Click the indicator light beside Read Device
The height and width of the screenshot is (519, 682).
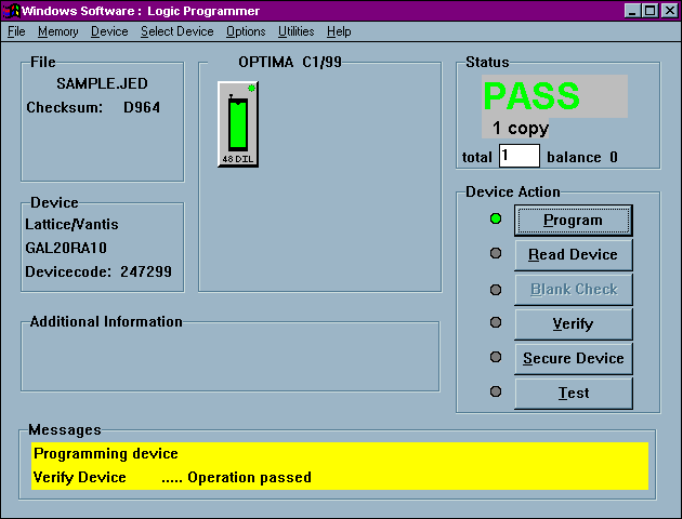click(x=495, y=254)
